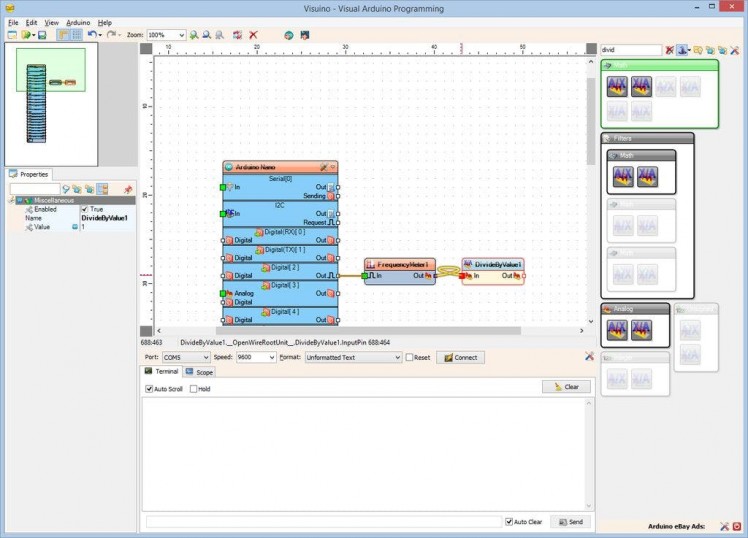Click the component search field containing 'divid'

(x=630, y=49)
